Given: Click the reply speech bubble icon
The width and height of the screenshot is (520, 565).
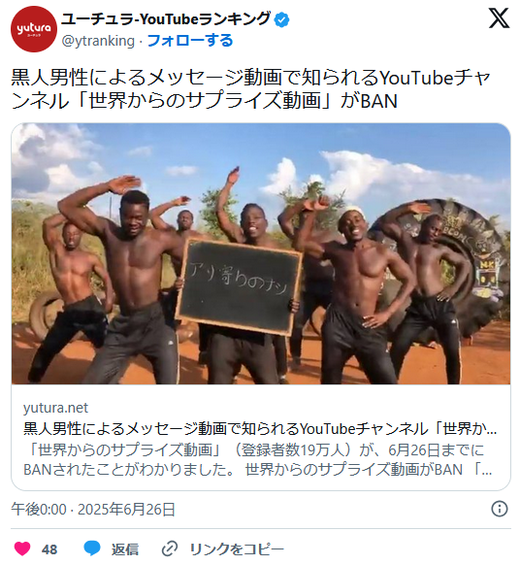Looking at the screenshot, I should (x=92, y=549).
